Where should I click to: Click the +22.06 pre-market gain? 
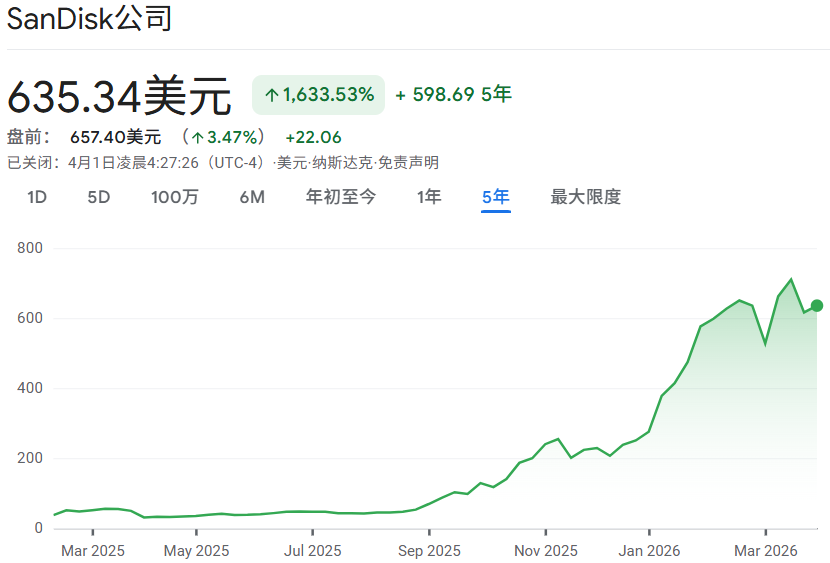[313, 138]
